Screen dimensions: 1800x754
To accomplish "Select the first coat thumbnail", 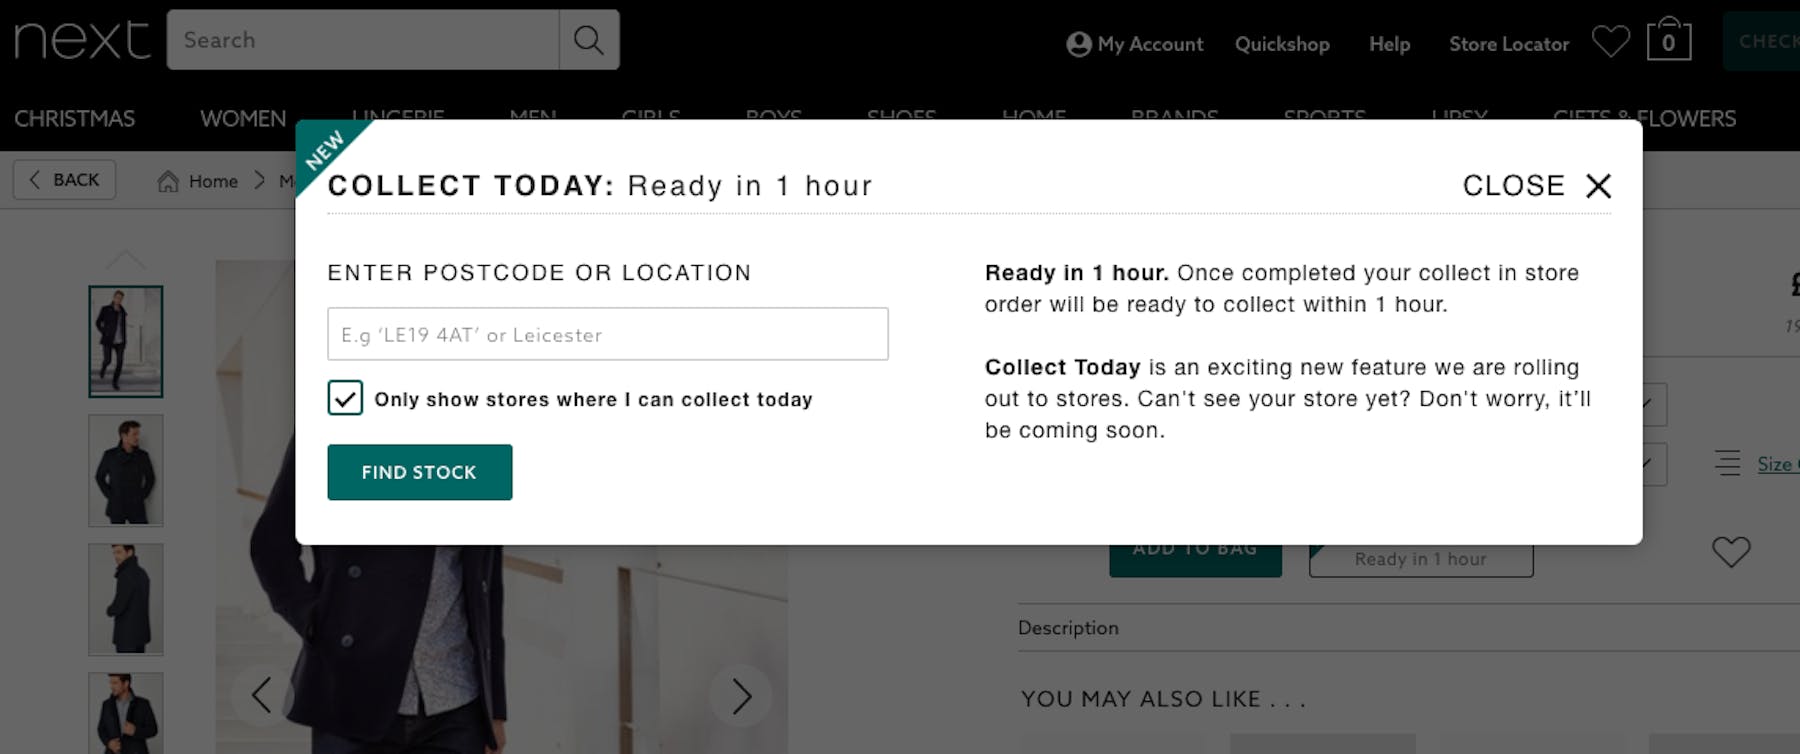I will [126, 342].
